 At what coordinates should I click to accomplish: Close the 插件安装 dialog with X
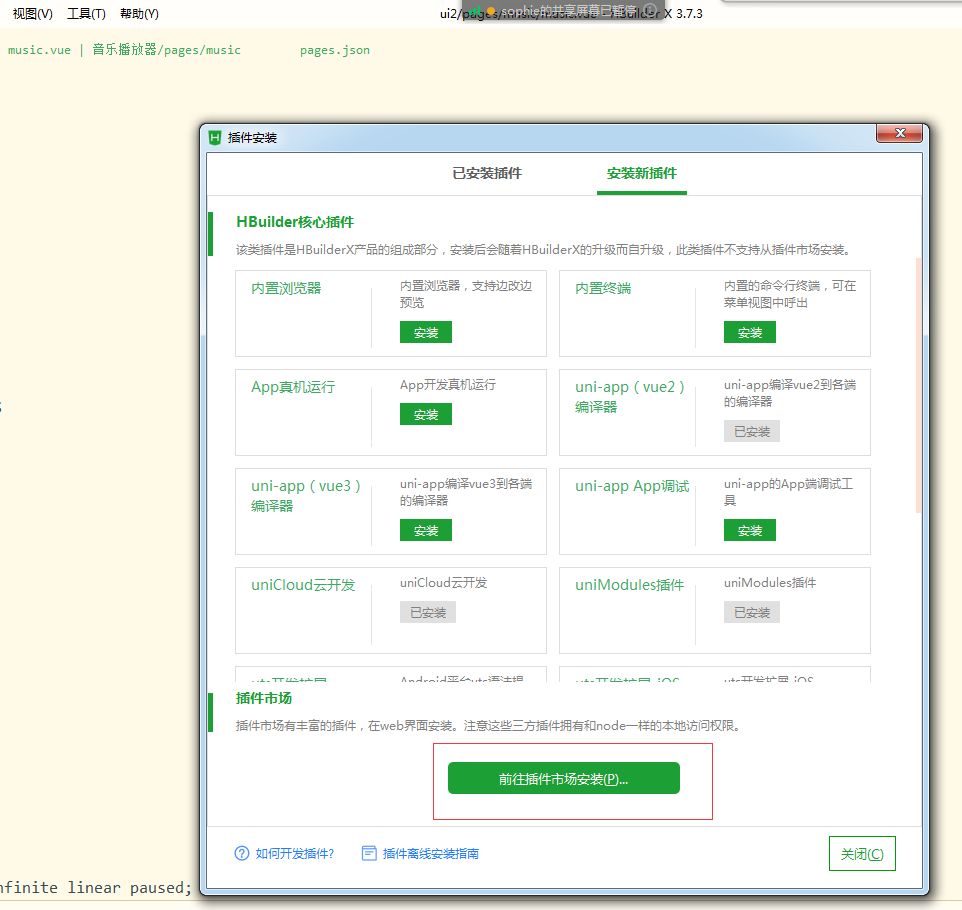click(x=899, y=133)
